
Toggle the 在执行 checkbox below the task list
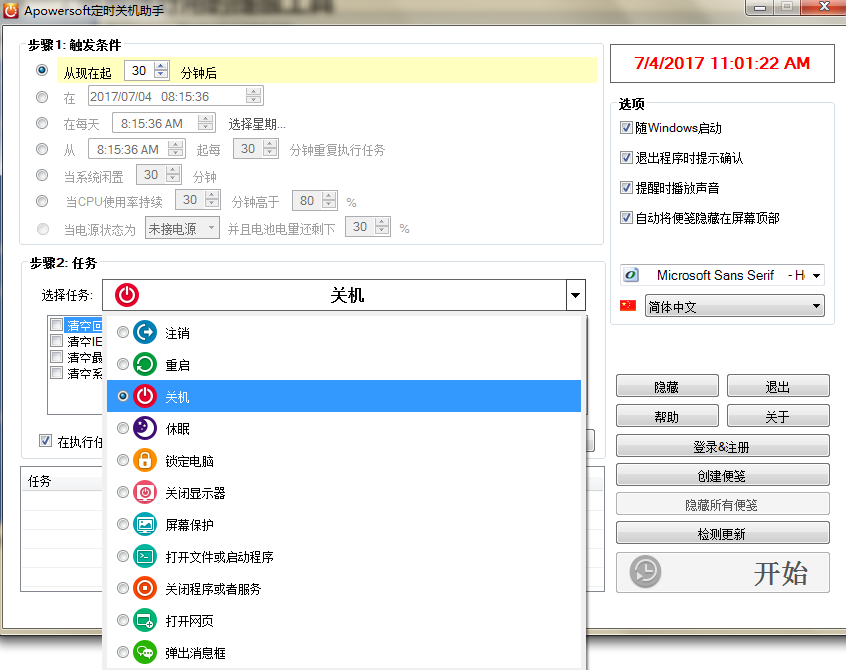pyautogui.click(x=45, y=440)
